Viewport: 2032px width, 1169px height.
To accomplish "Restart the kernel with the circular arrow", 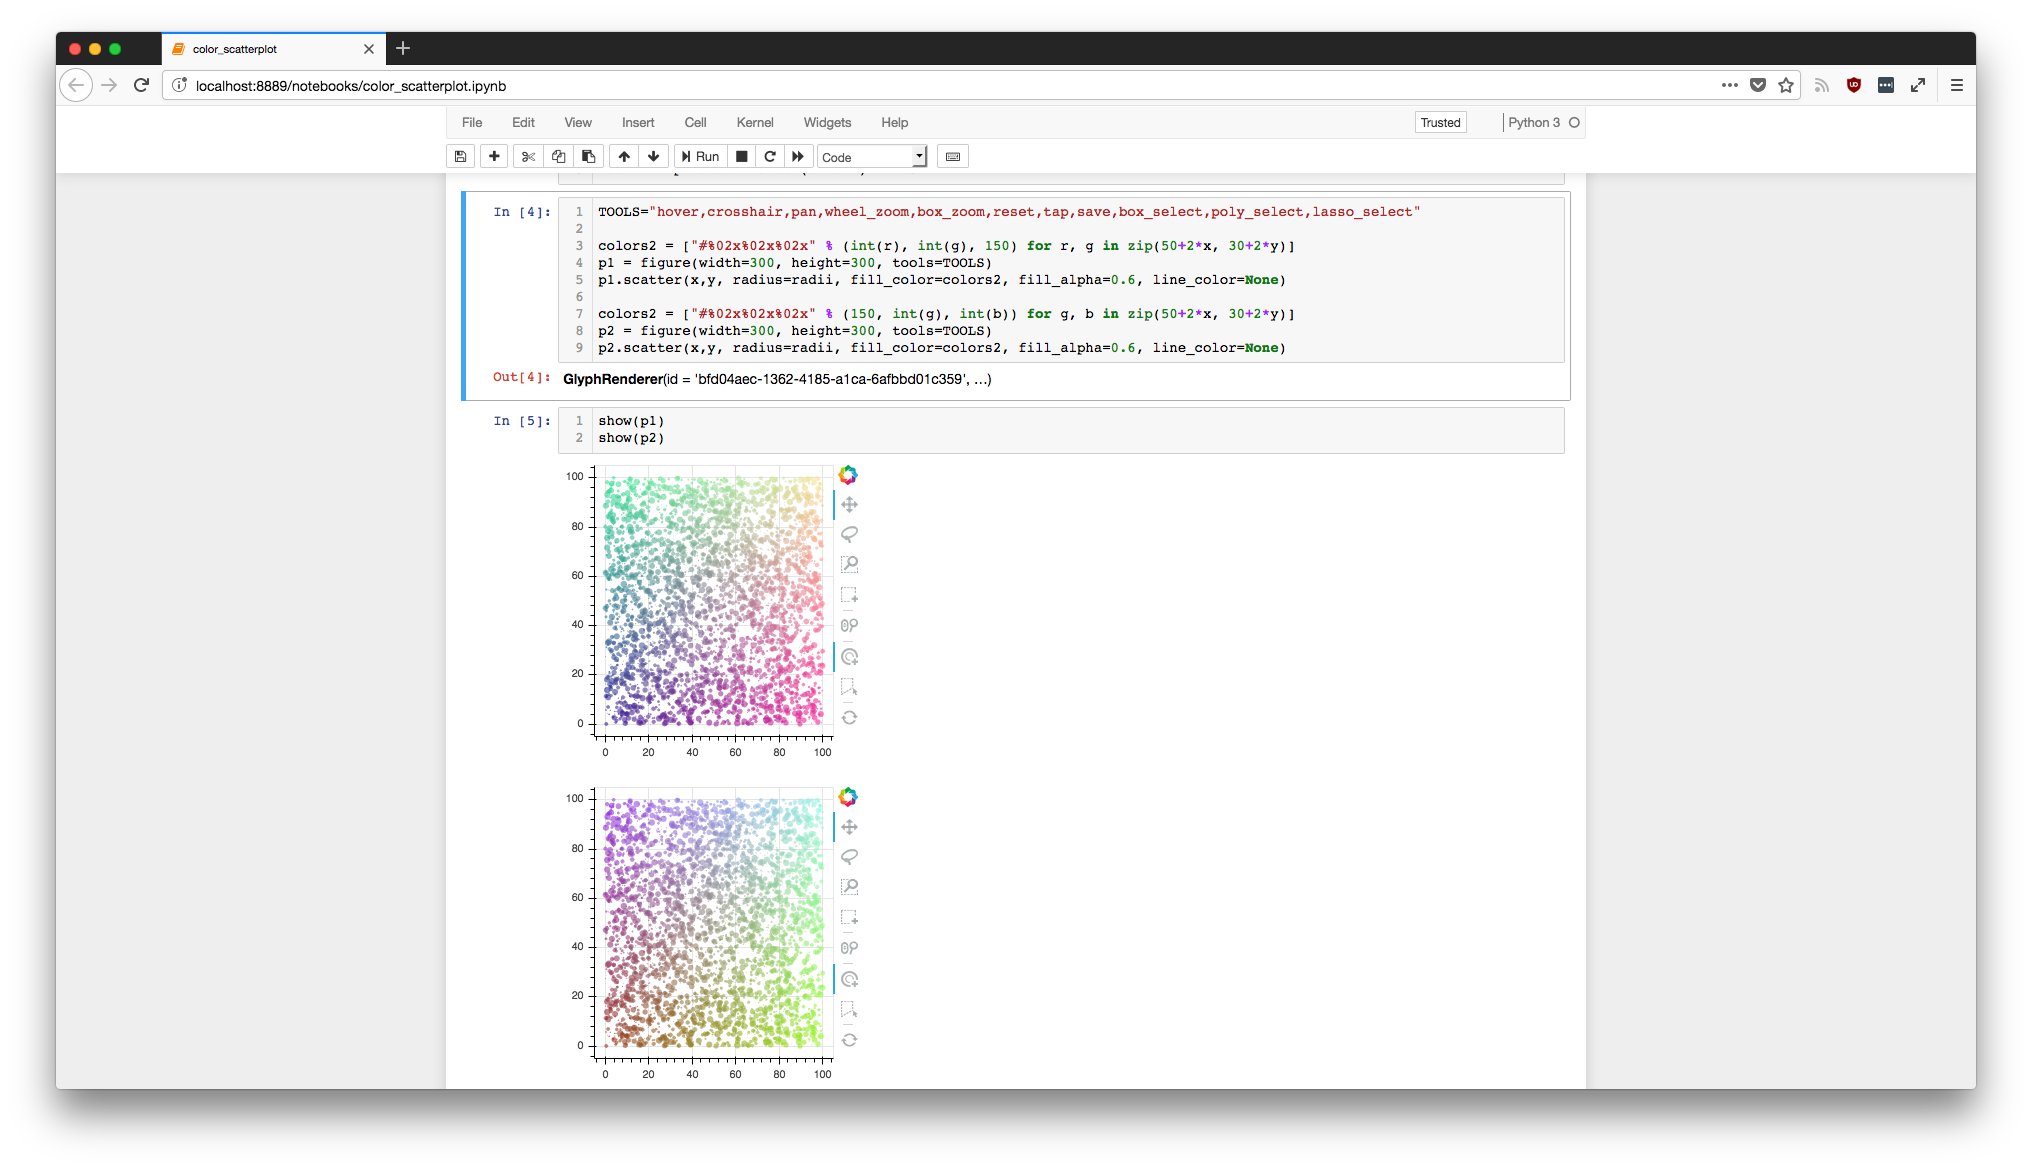I will pyautogui.click(x=770, y=156).
